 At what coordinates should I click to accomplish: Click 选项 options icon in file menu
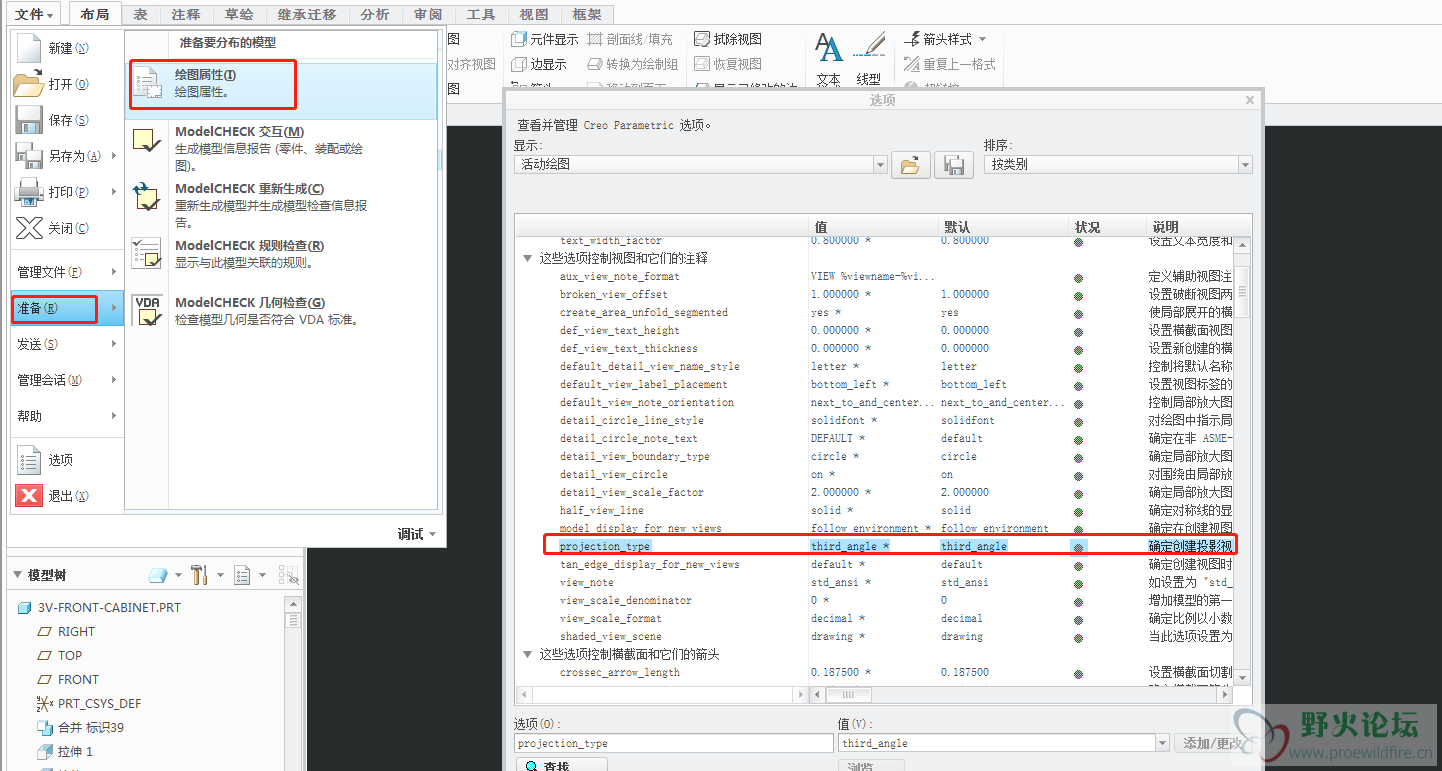(29, 460)
